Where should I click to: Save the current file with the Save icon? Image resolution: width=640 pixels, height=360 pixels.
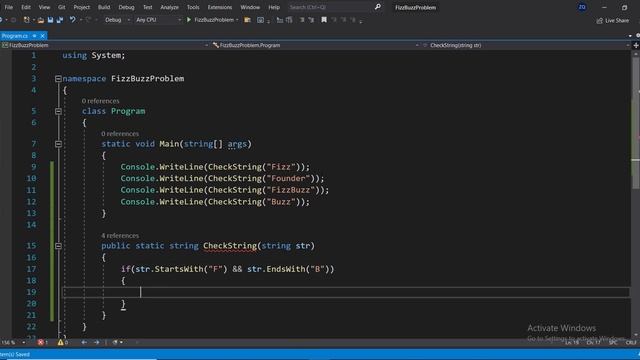point(50,20)
